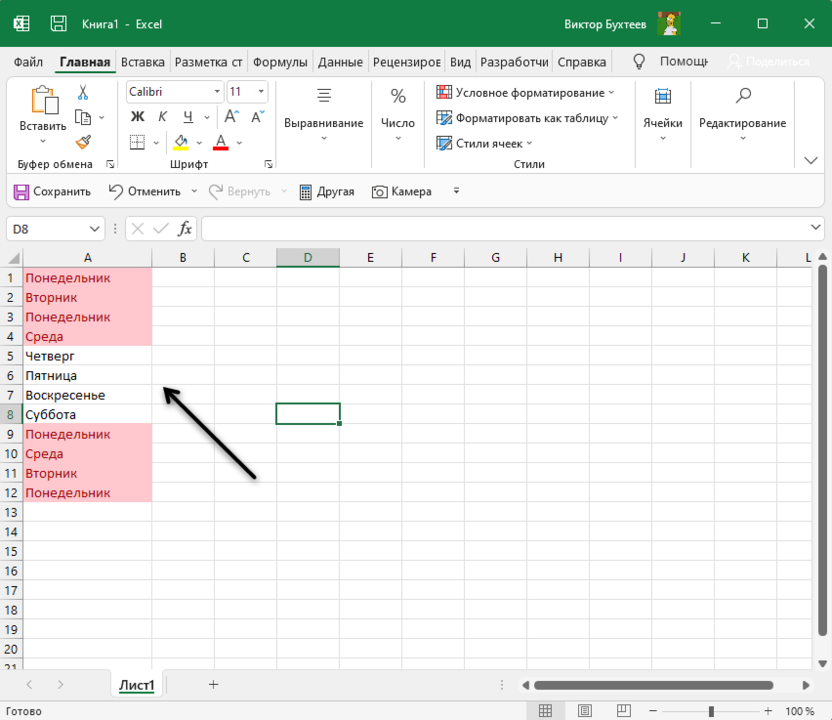
Task: Open clipboard dialog launcher
Action: [110, 164]
